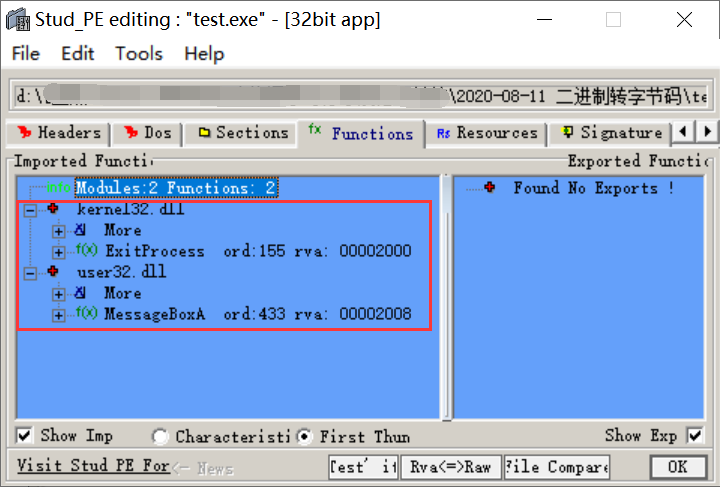This screenshot has width=720, height=487.
Task: Switch to the Resources tab
Action: (487, 133)
